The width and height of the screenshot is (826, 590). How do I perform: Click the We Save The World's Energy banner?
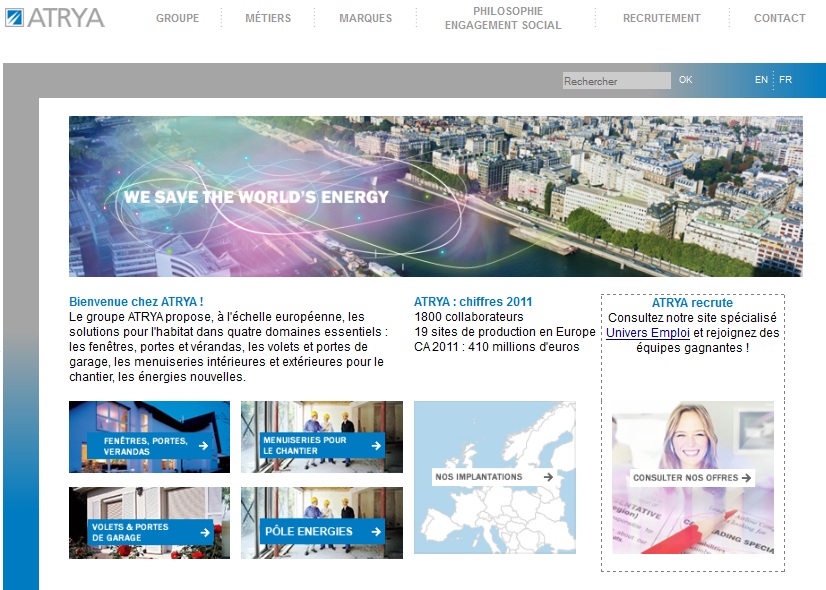point(436,196)
